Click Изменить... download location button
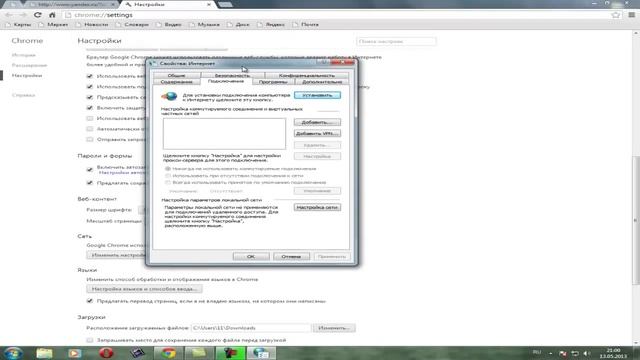Image resolution: width=640 pixels, height=360 pixels. click(334, 328)
